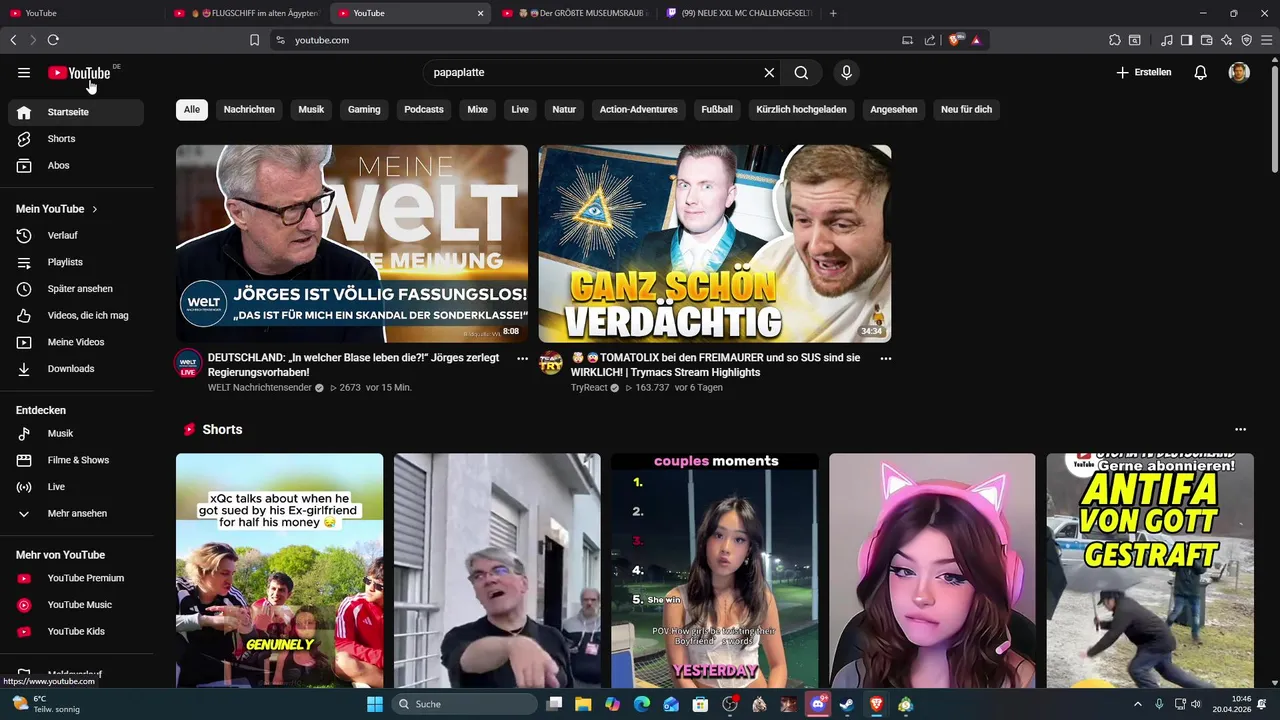Image resolution: width=1280 pixels, height=720 pixels.
Task: Open Verlauf watch history
Action: (x=76, y=235)
